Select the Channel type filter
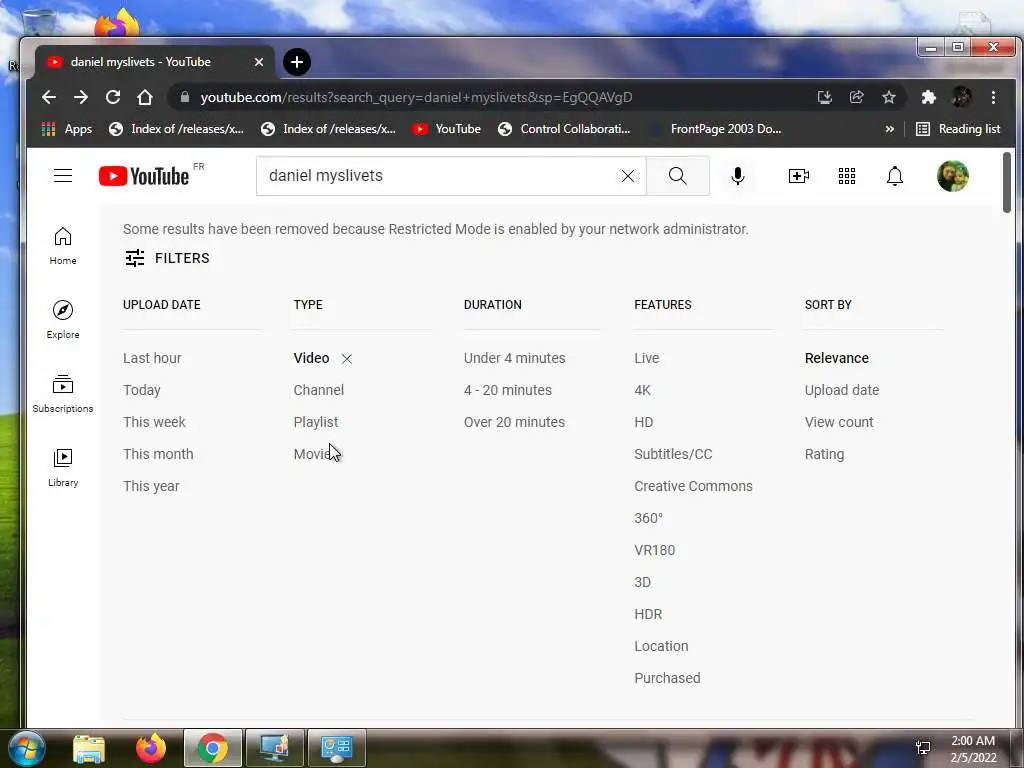Screen dimensions: 1024x768 coord(319,390)
